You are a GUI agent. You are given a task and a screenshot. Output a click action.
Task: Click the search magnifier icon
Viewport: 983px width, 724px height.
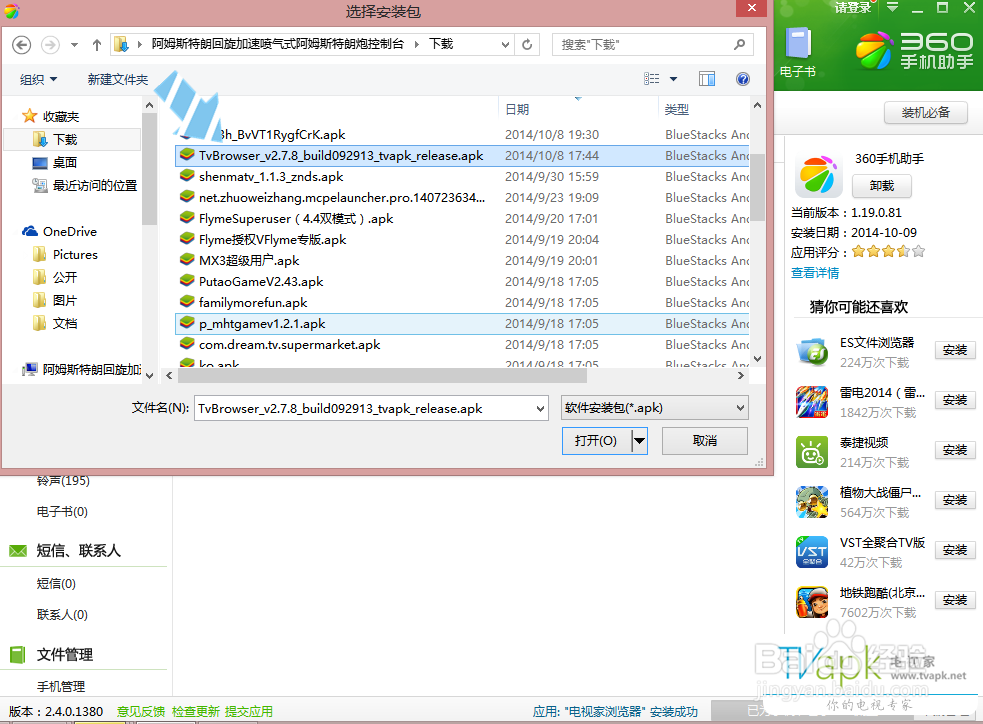740,45
